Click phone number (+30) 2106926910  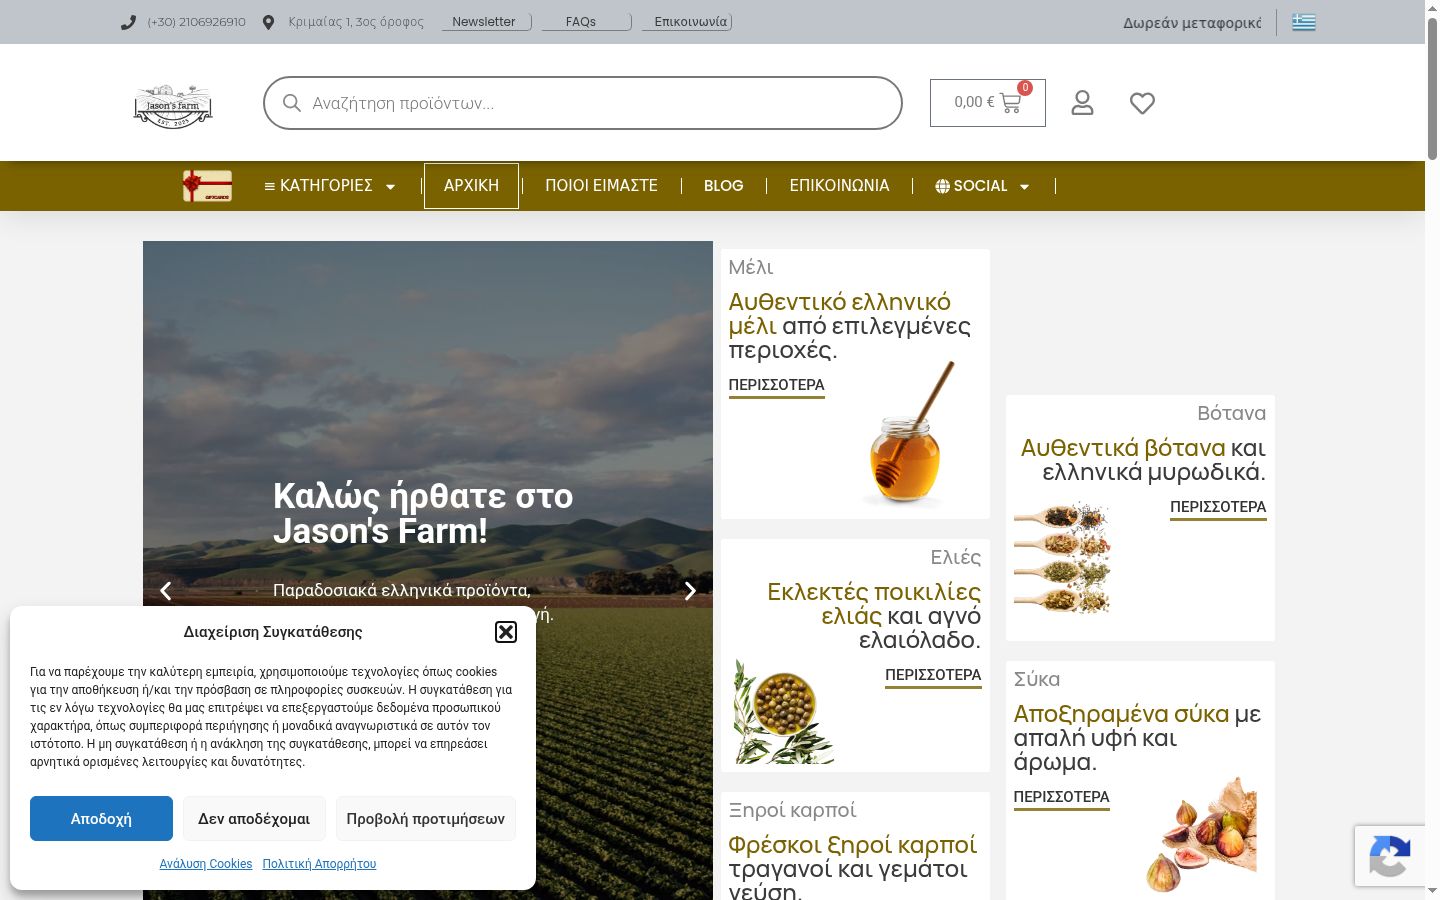click(x=196, y=22)
